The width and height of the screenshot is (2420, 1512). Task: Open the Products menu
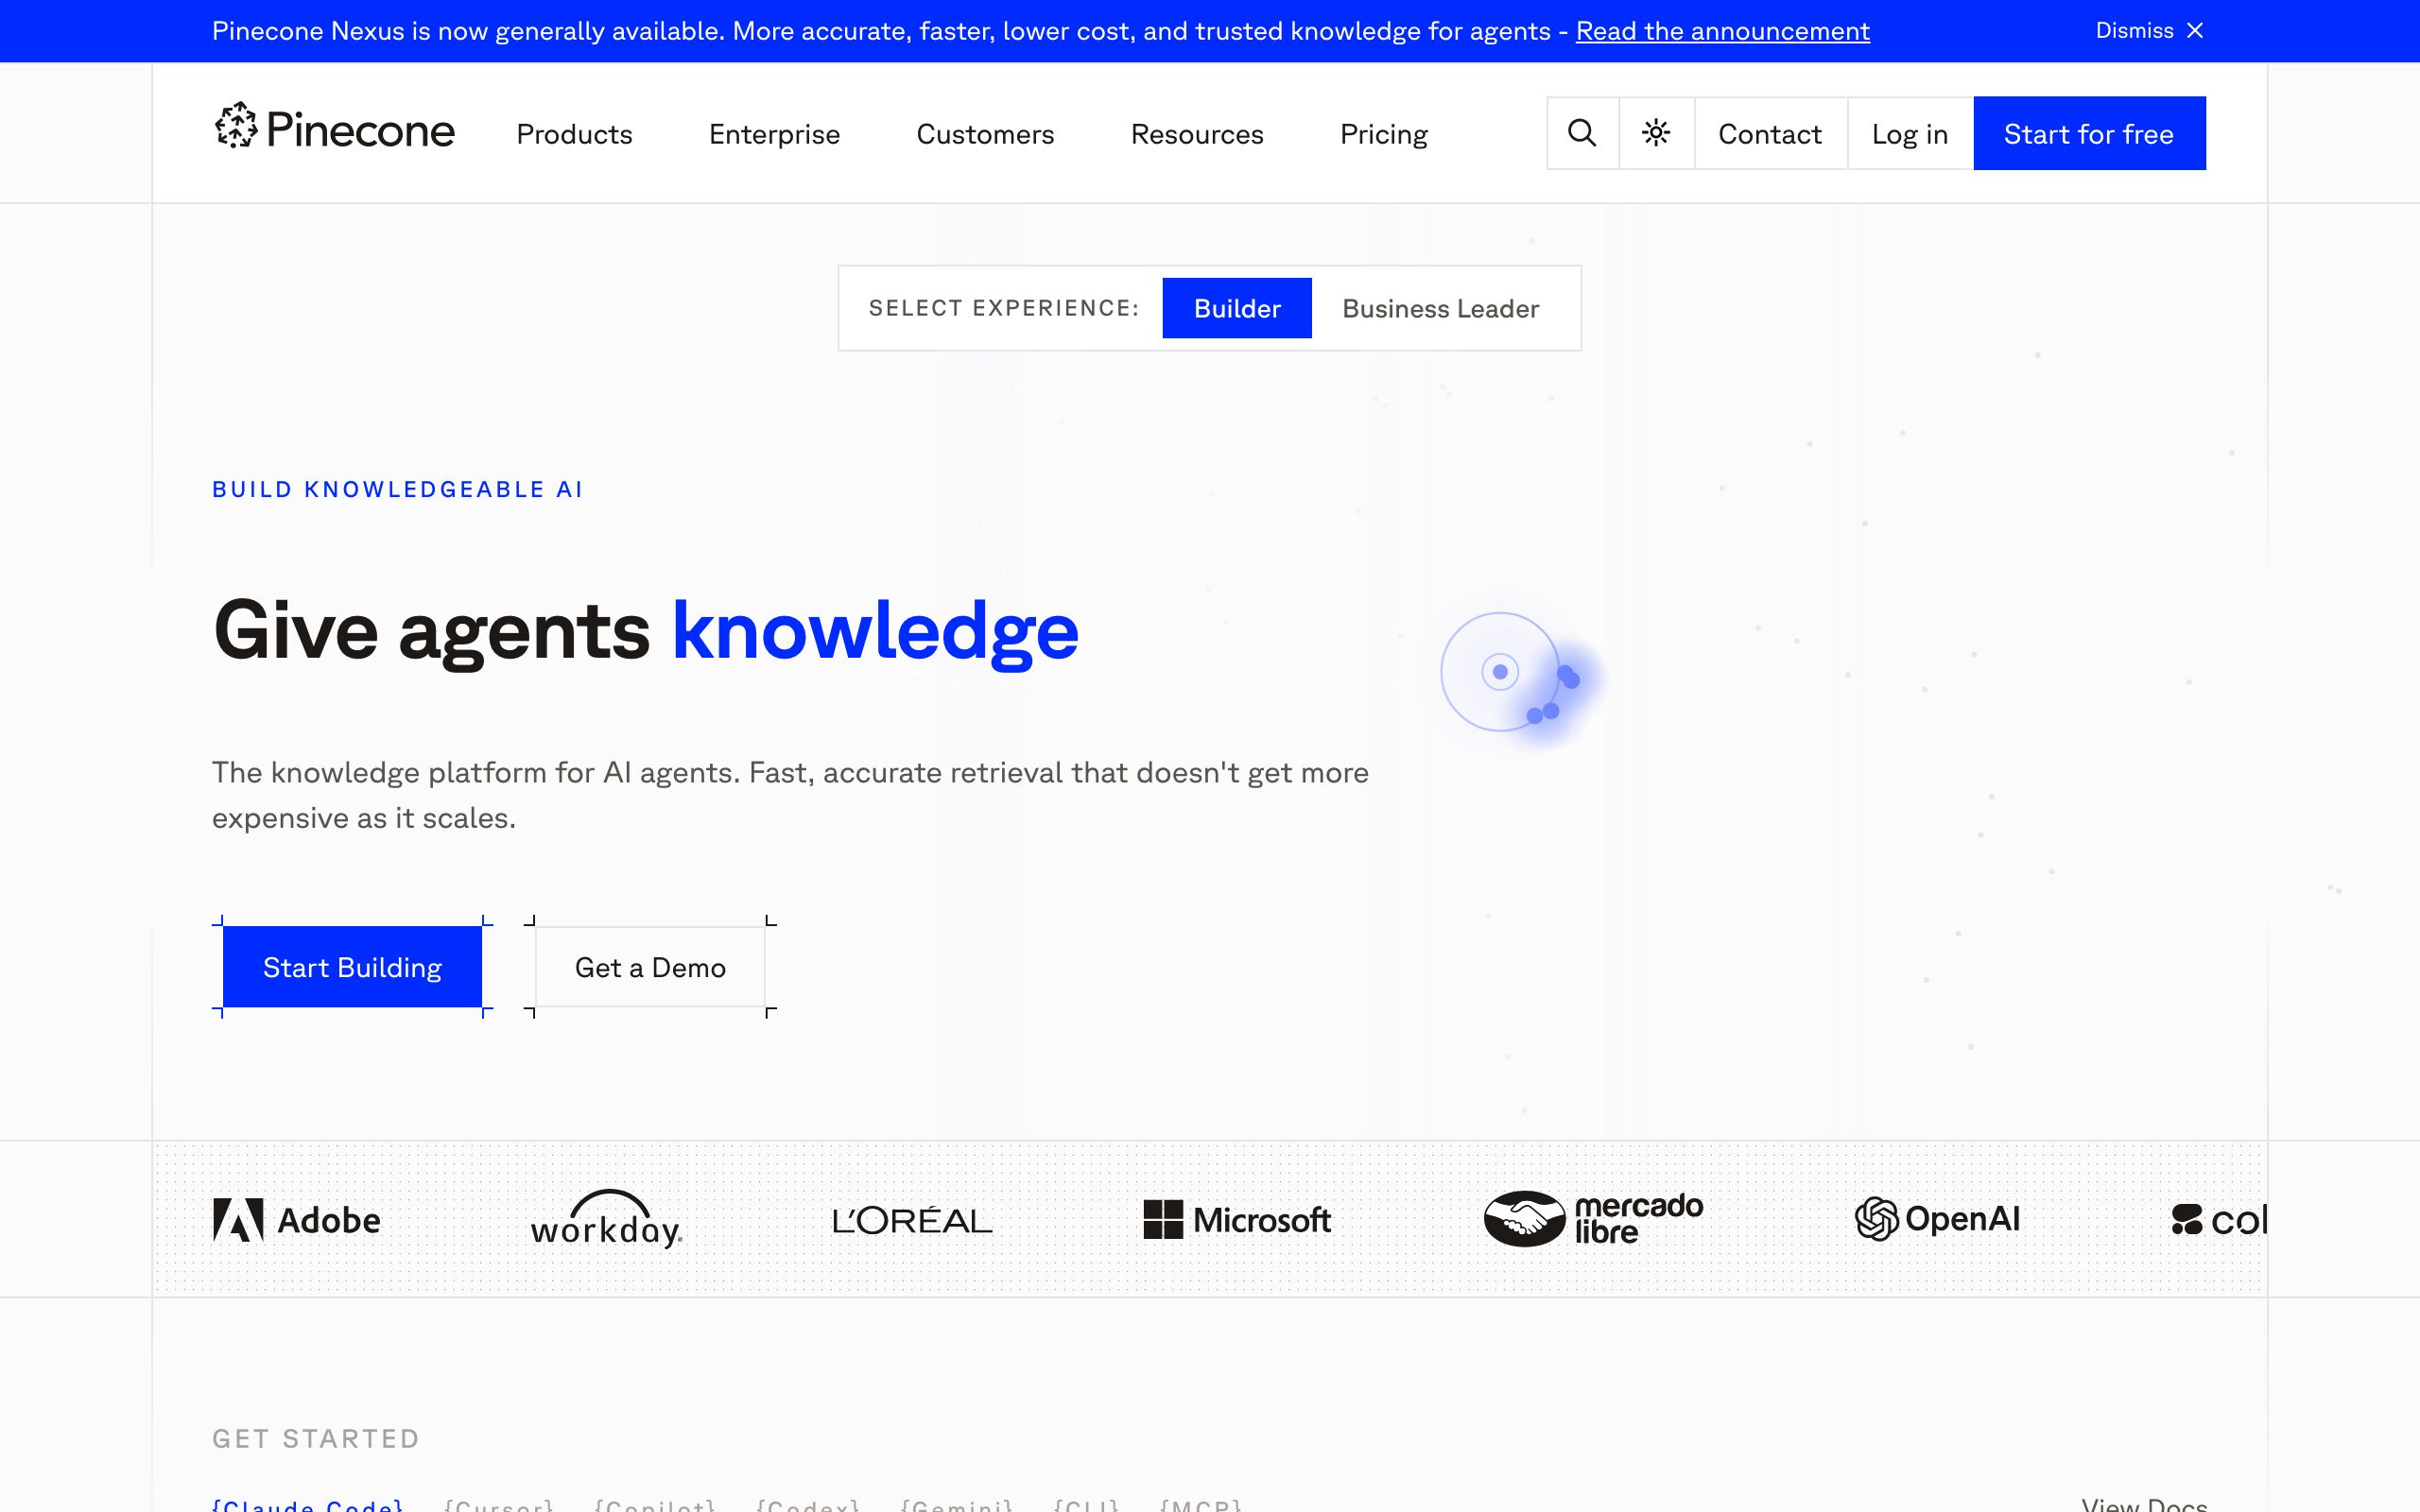(574, 134)
